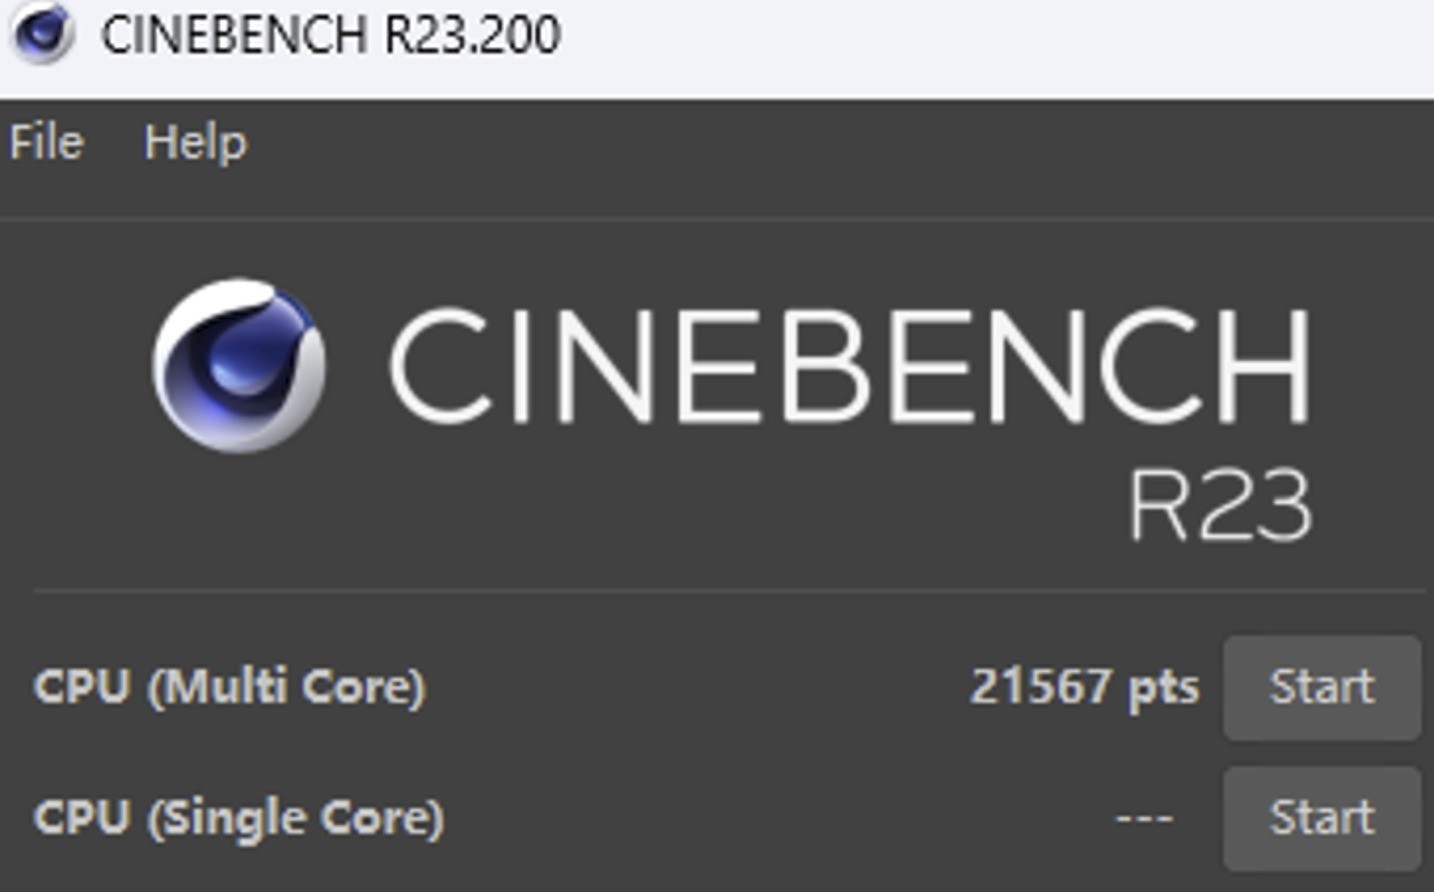1434x892 pixels.
Task: Open the File menu
Action: tap(46, 142)
